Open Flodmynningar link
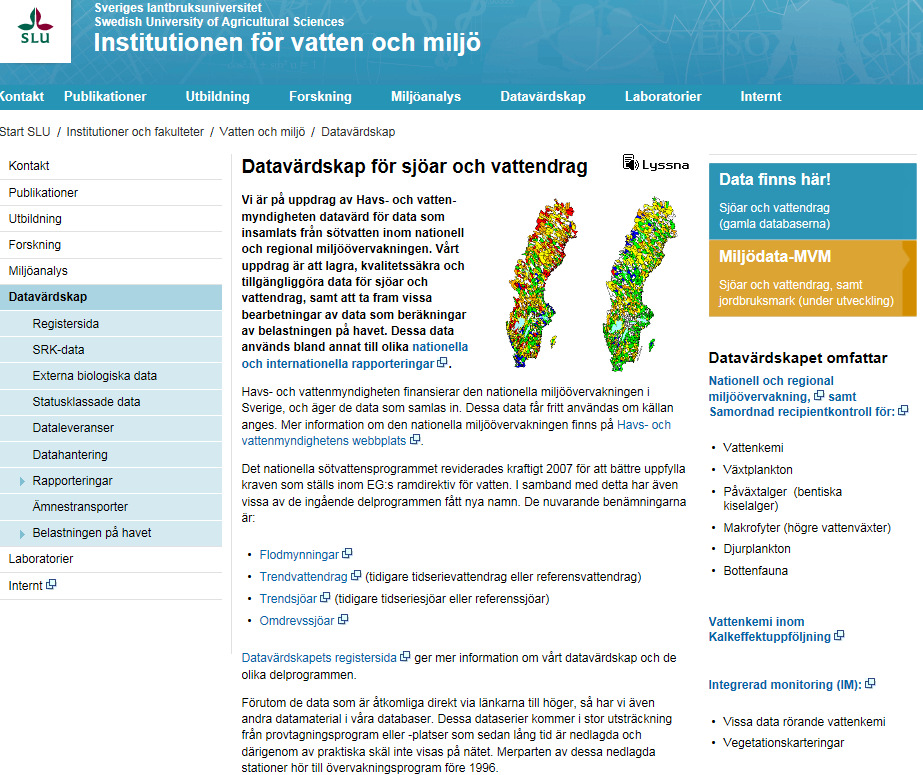Viewport: 923px width, 775px height. (299, 554)
